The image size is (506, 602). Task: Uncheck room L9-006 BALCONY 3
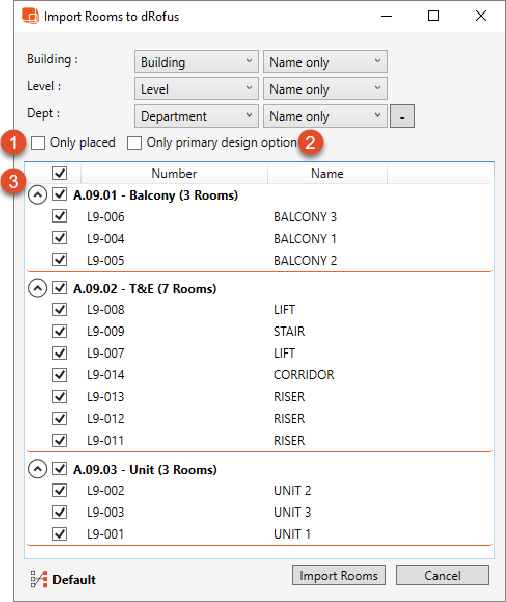point(60,217)
